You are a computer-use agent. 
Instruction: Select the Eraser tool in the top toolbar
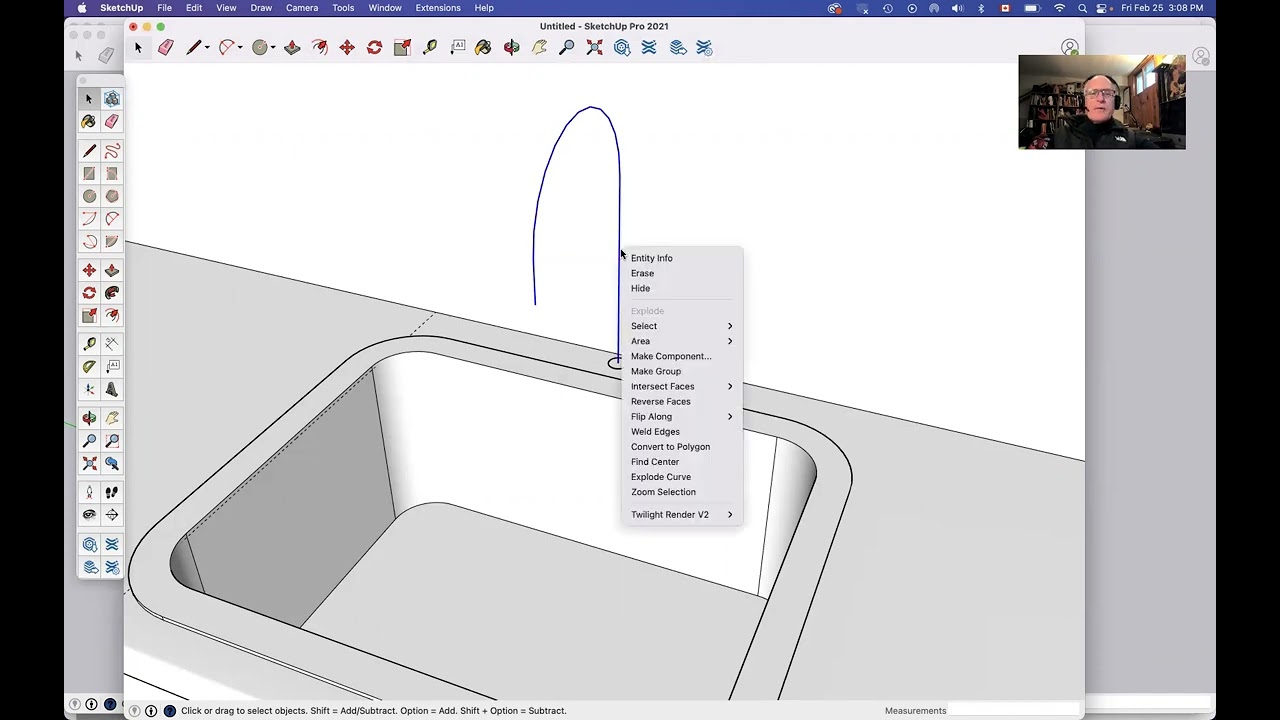(x=166, y=47)
